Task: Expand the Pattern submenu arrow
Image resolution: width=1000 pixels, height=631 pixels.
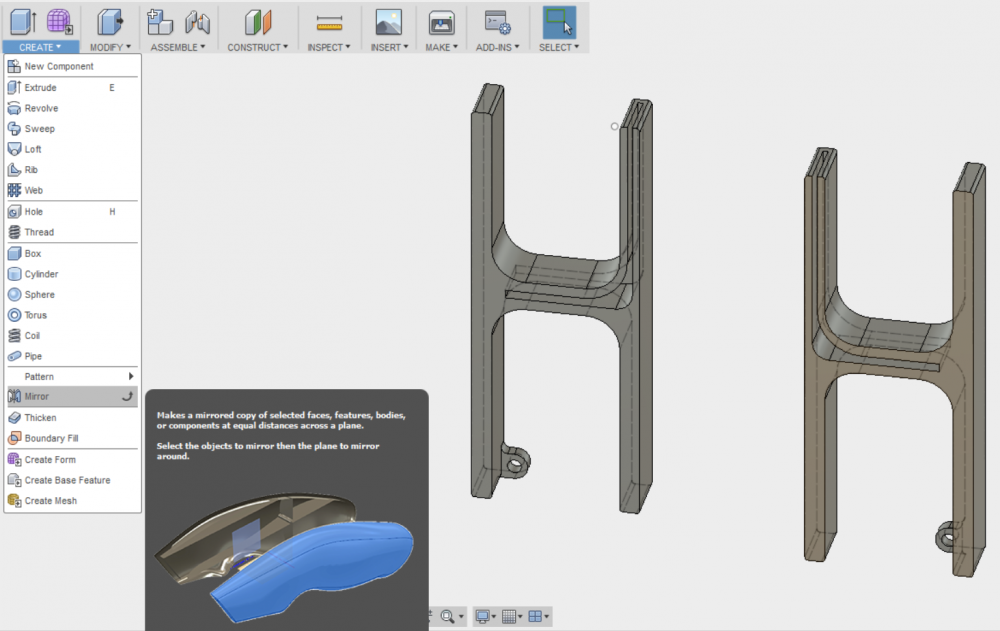Action: (131, 376)
